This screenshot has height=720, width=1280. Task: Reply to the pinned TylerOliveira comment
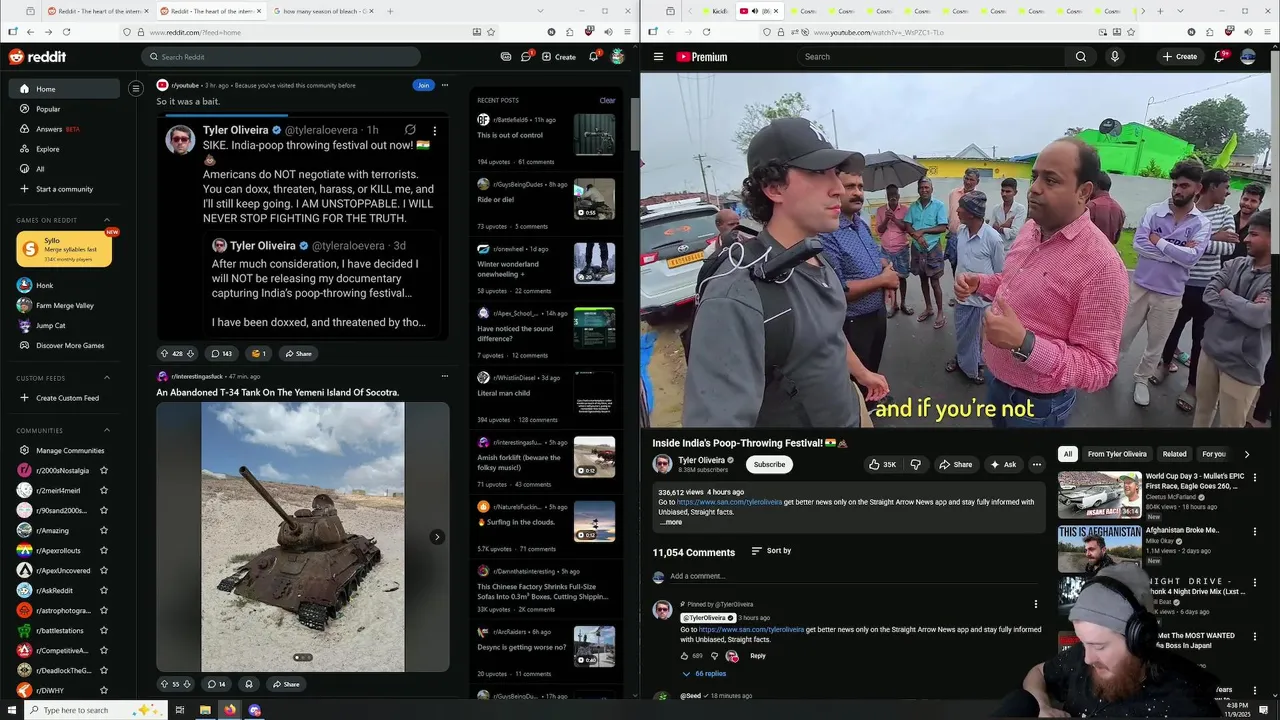pos(758,656)
